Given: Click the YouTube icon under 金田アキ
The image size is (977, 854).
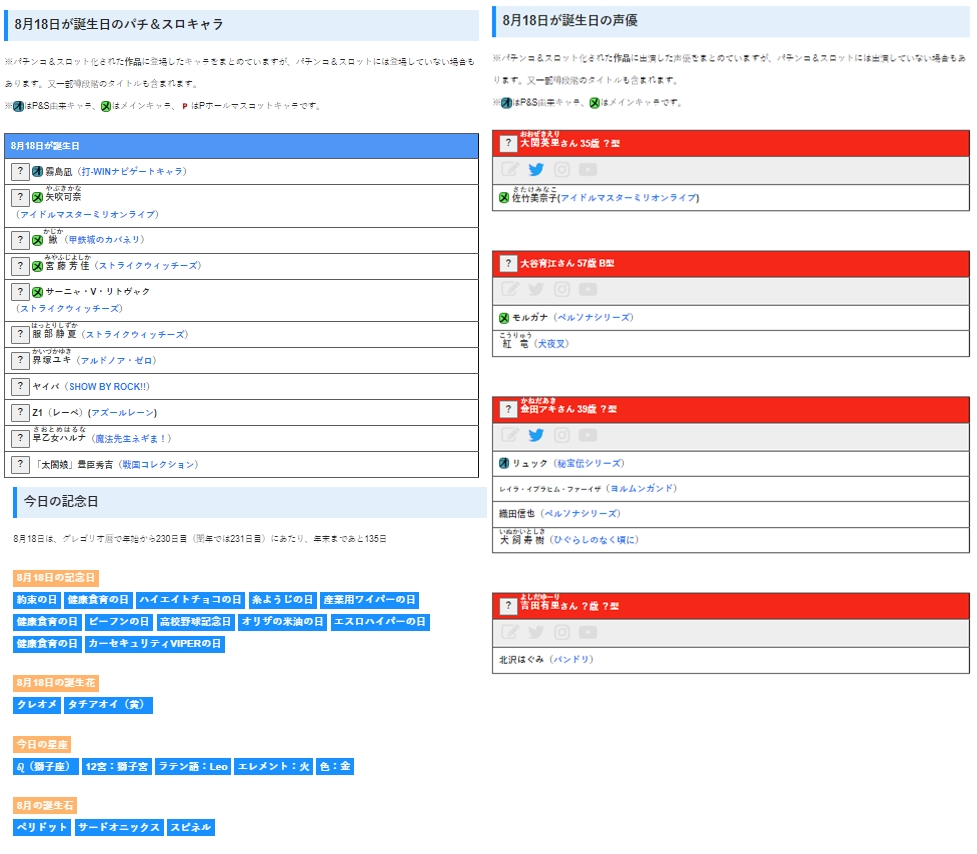Looking at the screenshot, I should [x=588, y=435].
